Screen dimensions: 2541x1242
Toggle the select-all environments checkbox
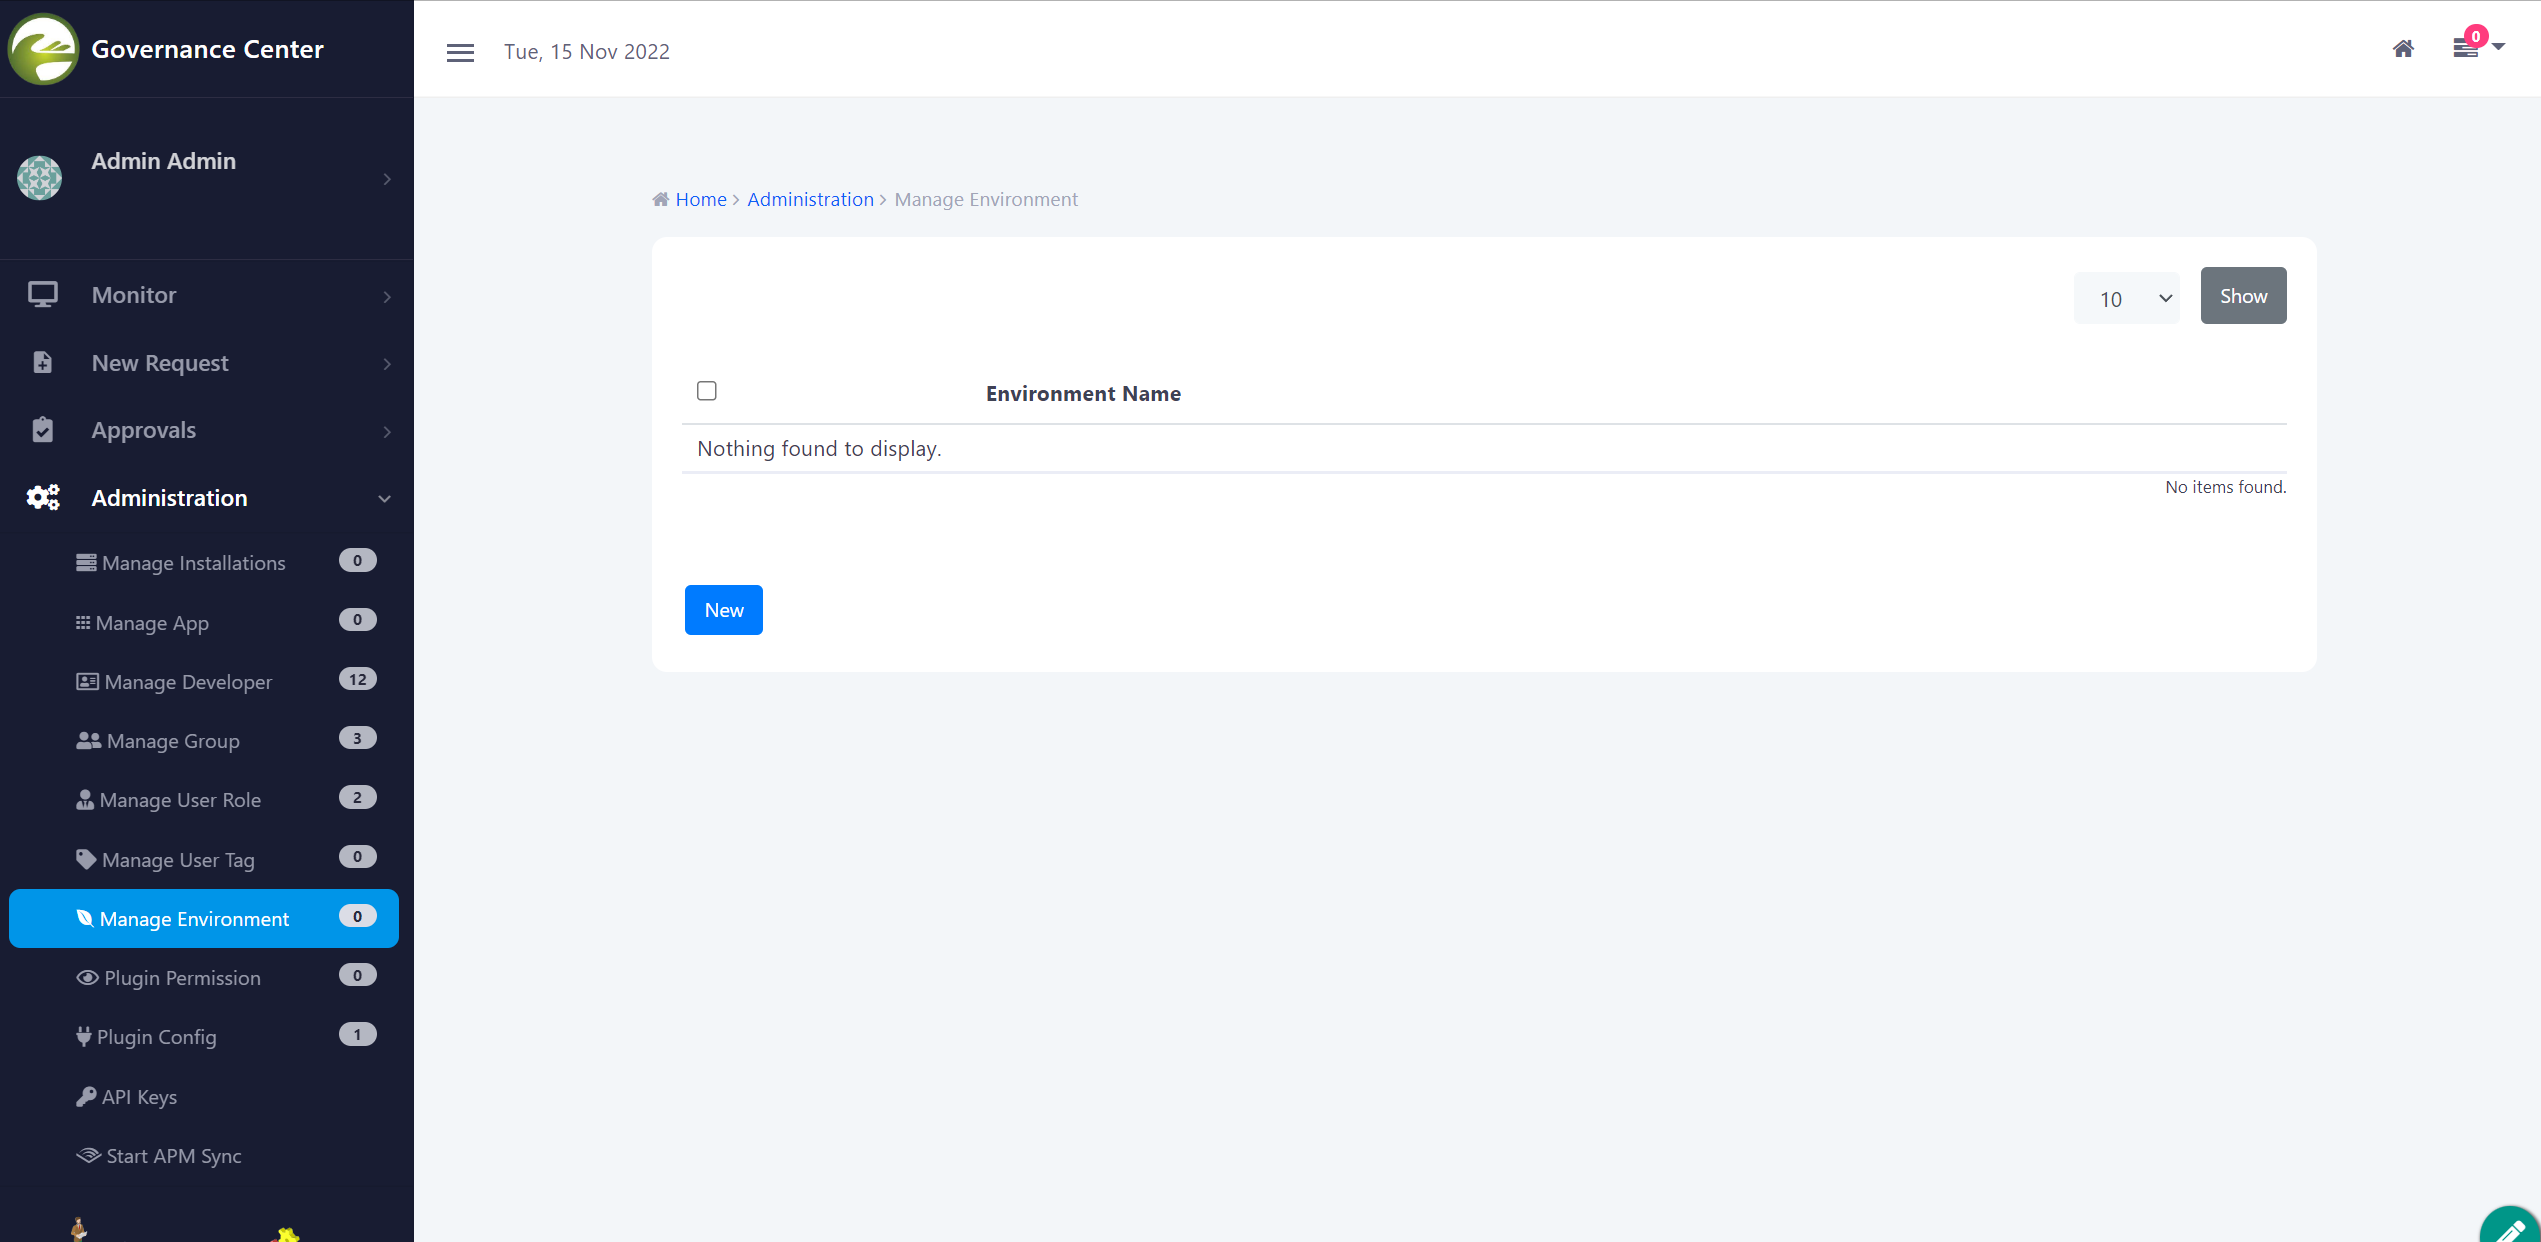coord(707,391)
